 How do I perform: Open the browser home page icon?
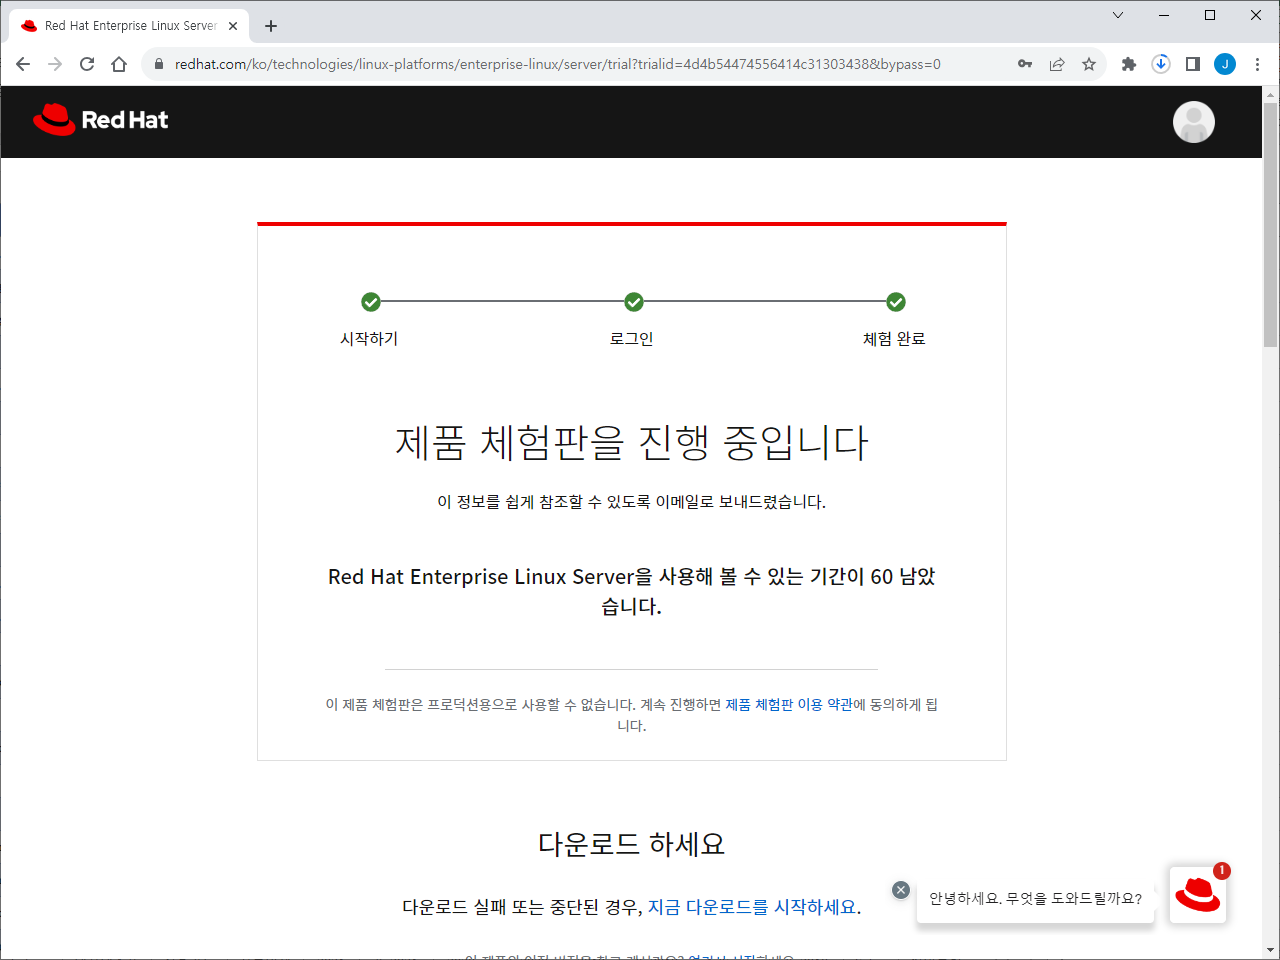[x=119, y=64]
